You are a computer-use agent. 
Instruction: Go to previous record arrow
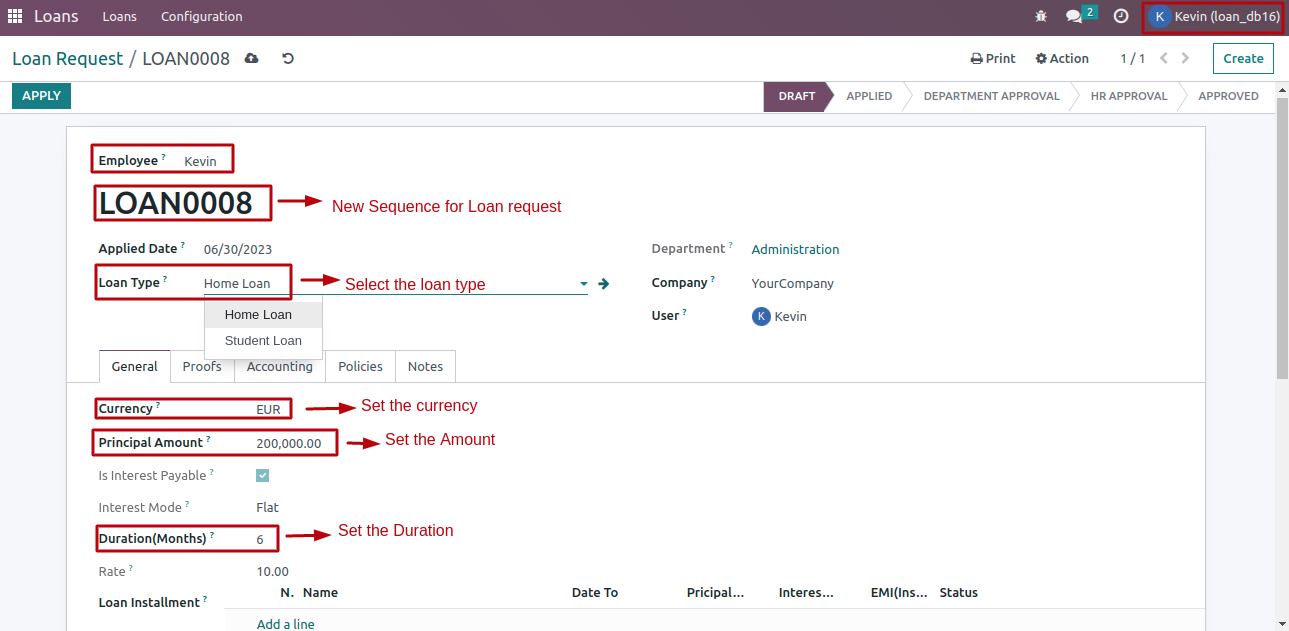pos(1164,58)
